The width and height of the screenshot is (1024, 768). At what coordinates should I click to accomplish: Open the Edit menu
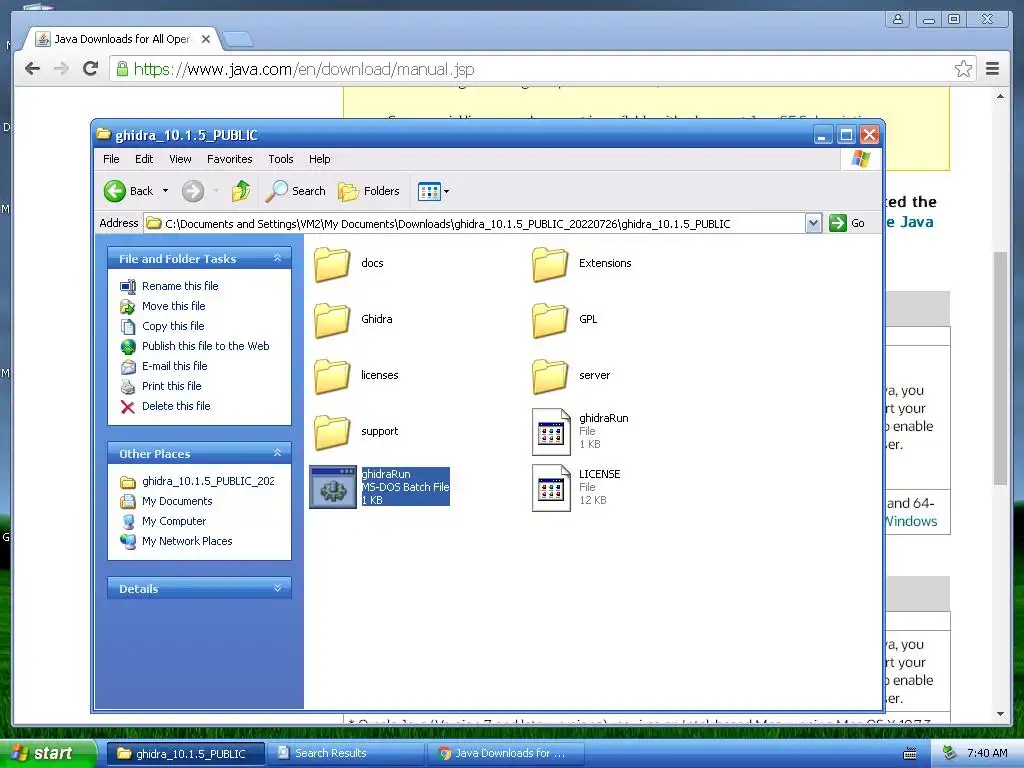[x=144, y=159]
